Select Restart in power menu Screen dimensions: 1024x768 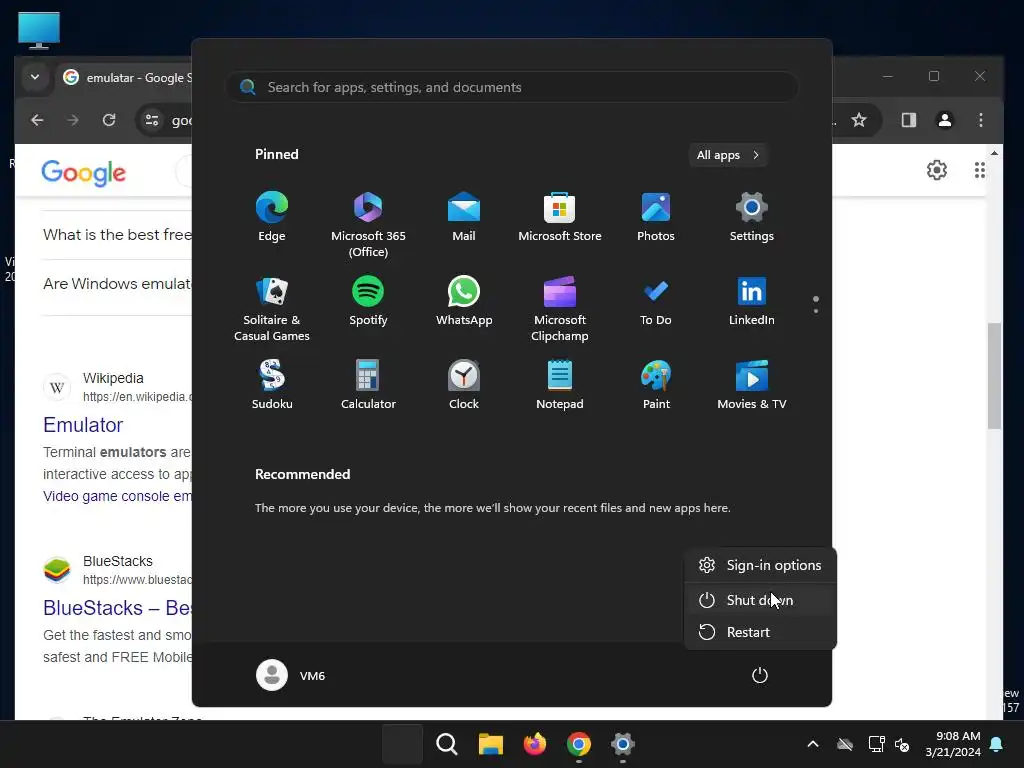(760, 632)
